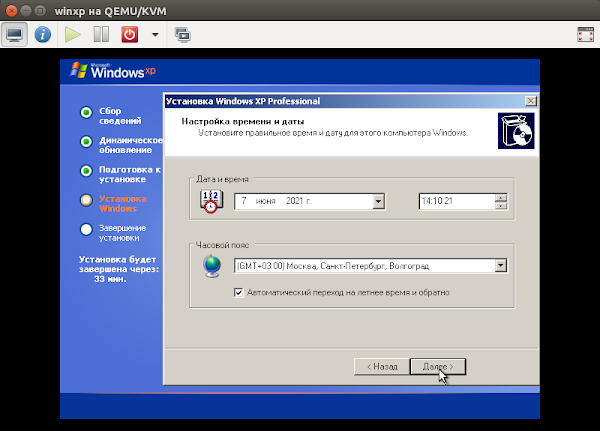The height and width of the screenshot is (431, 600).
Task: Click the remaining time '33 мин.' text
Action: pos(110,279)
